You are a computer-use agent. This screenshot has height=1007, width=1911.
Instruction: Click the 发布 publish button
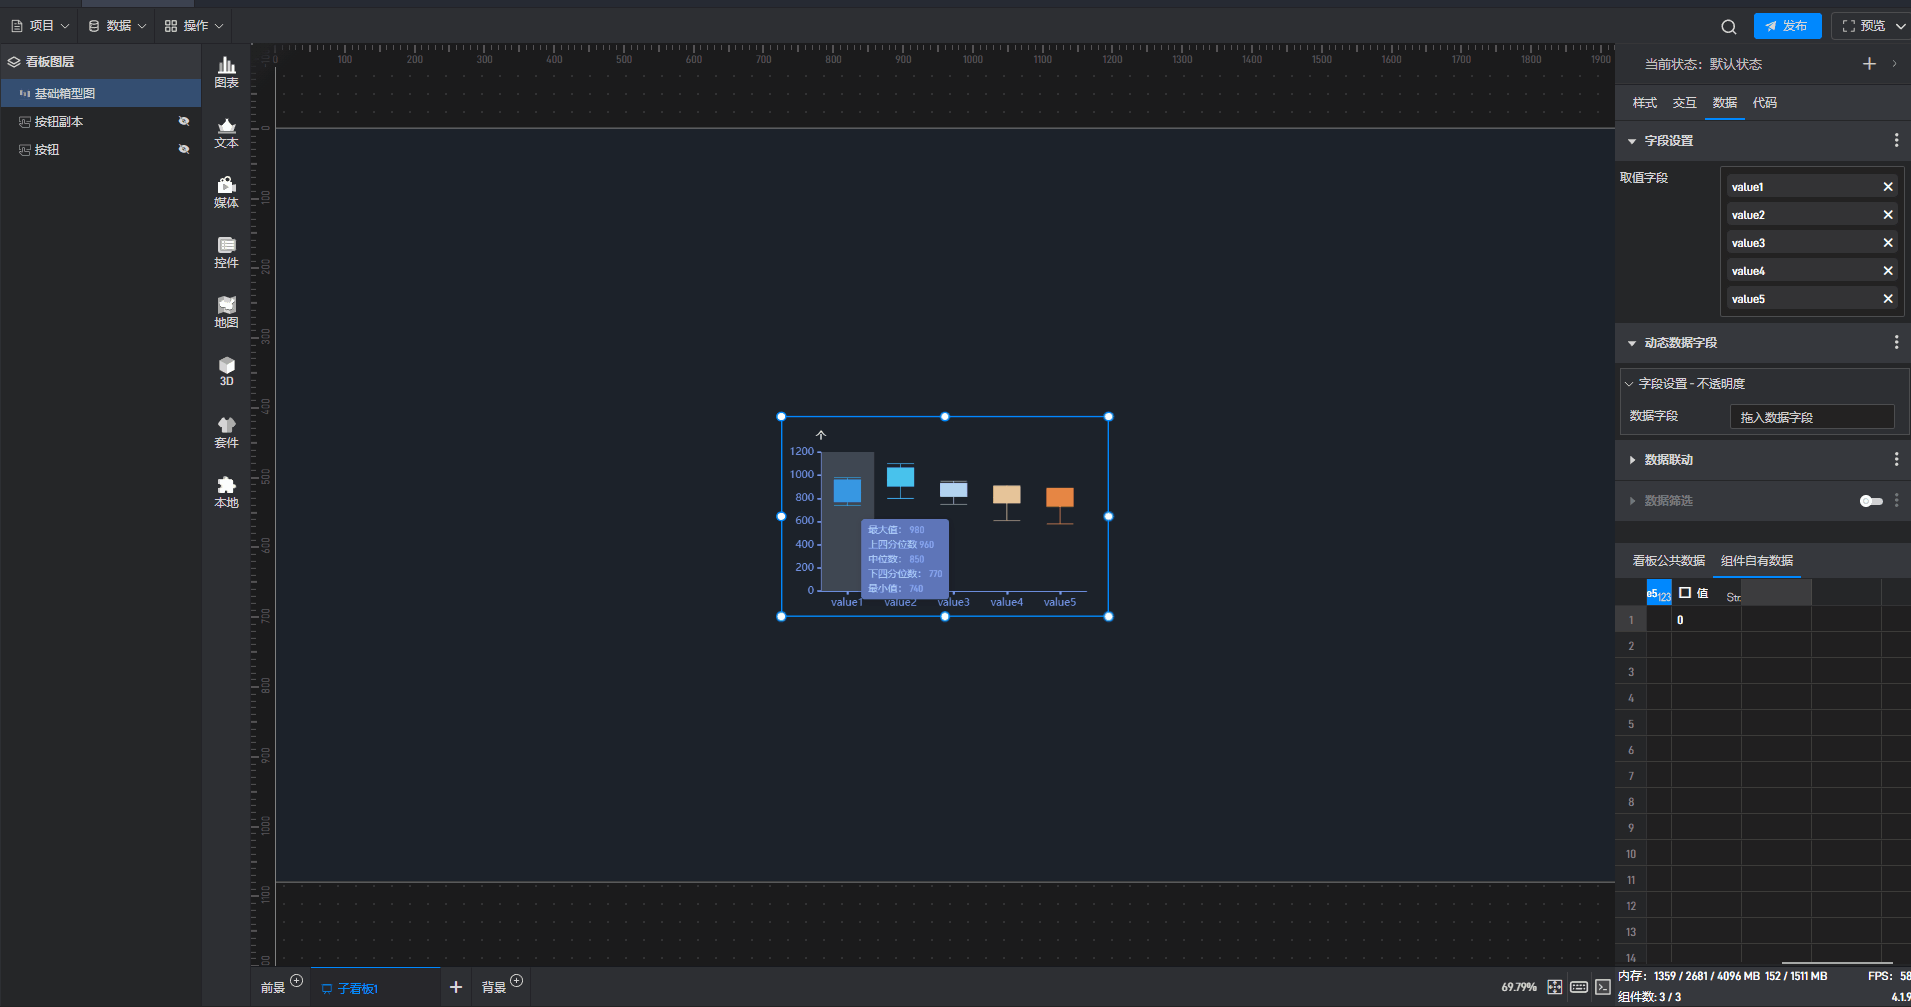pos(1787,26)
